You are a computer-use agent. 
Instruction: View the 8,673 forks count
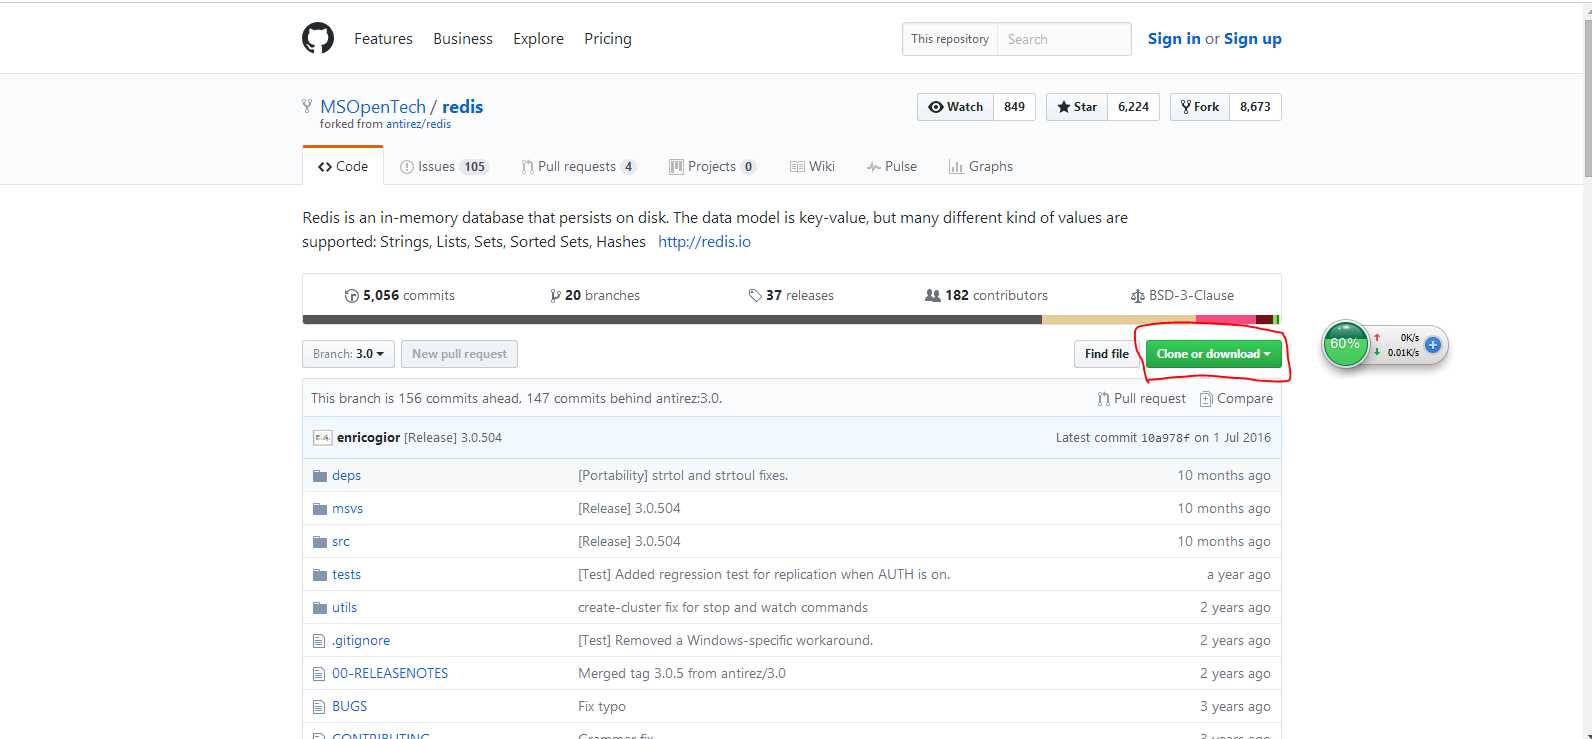(x=1255, y=107)
